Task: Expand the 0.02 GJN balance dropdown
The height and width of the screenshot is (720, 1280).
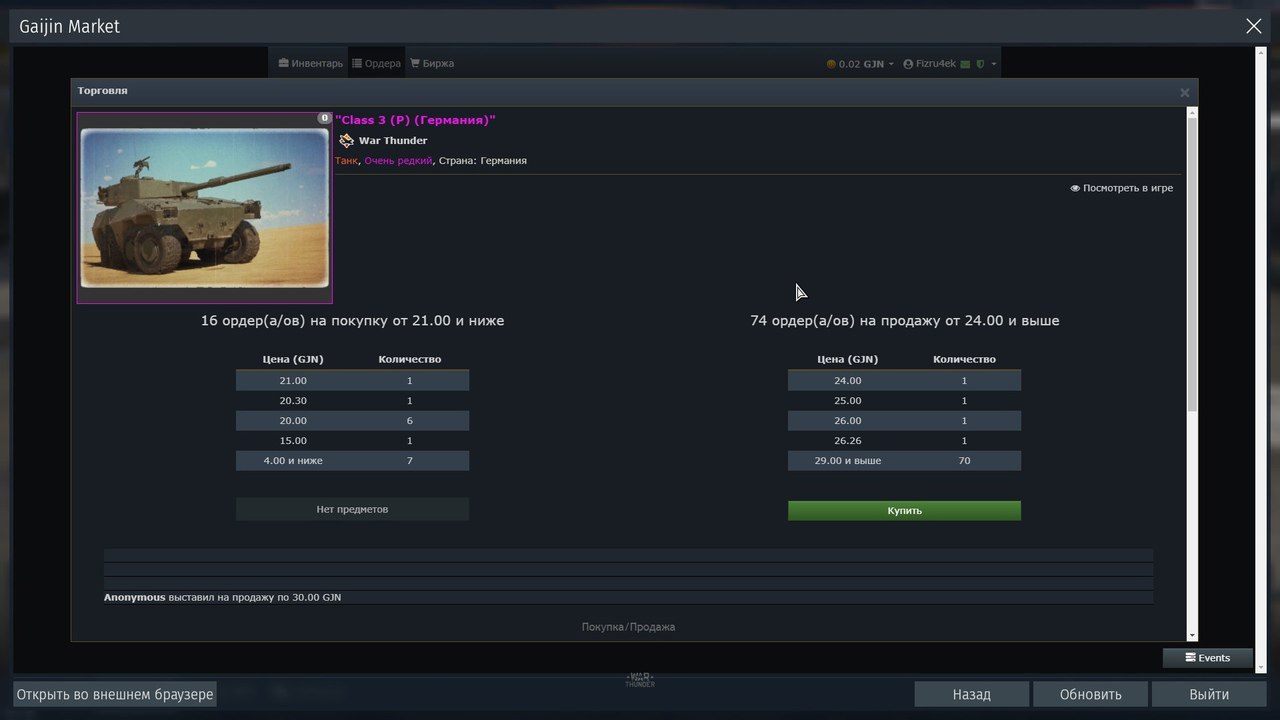Action: click(860, 64)
